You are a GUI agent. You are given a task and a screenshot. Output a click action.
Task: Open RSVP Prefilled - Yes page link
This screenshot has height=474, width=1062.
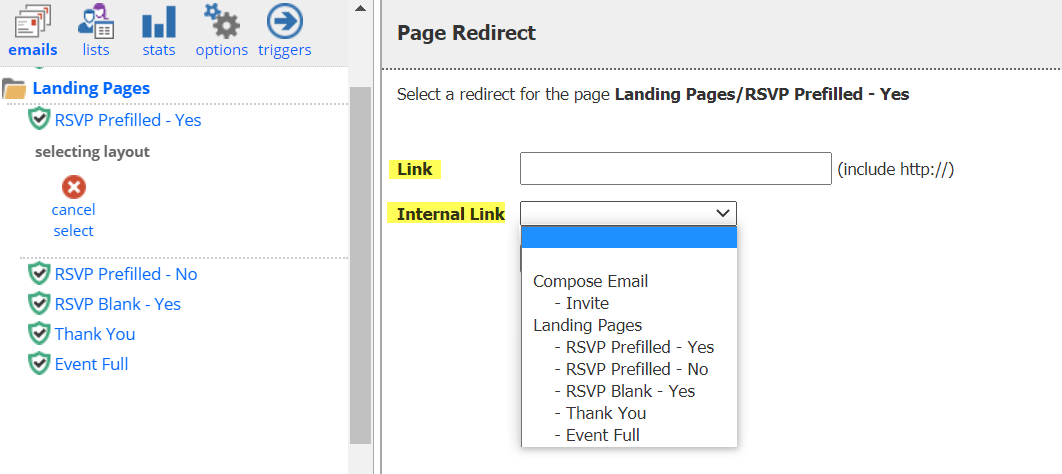[128, 121]
